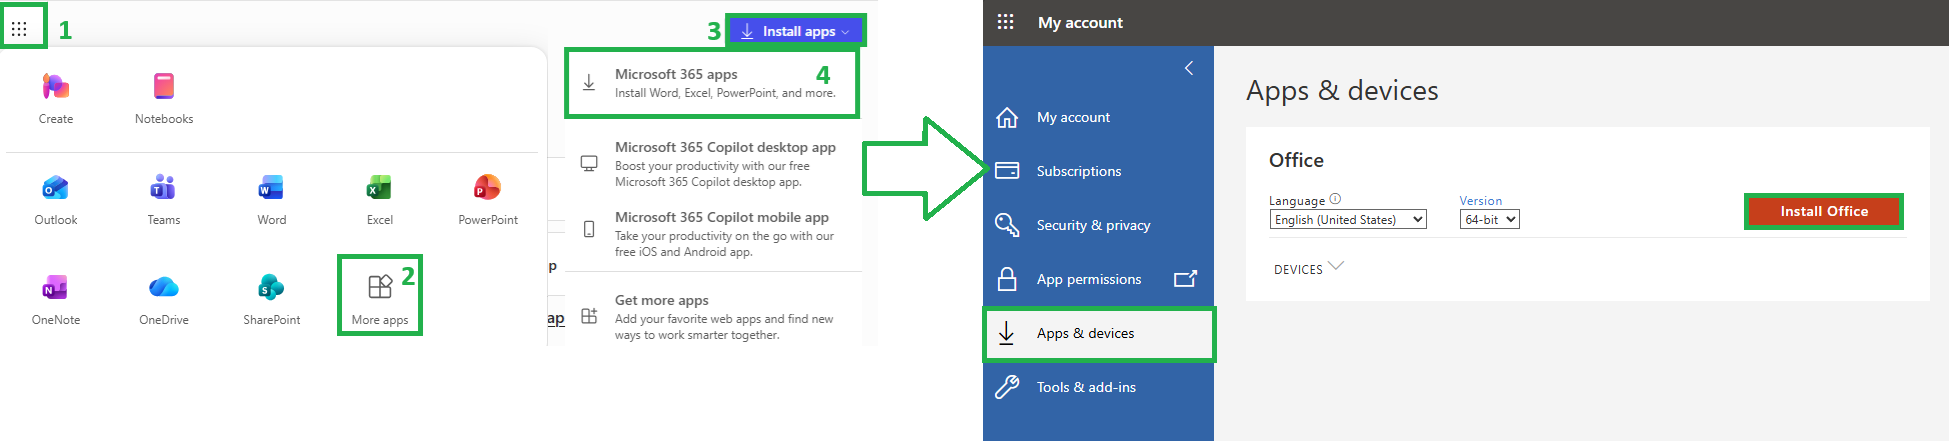Collapse the My account sidebar with chevron
Screen dimensions: 1949x441
(x=1189, y=68)
